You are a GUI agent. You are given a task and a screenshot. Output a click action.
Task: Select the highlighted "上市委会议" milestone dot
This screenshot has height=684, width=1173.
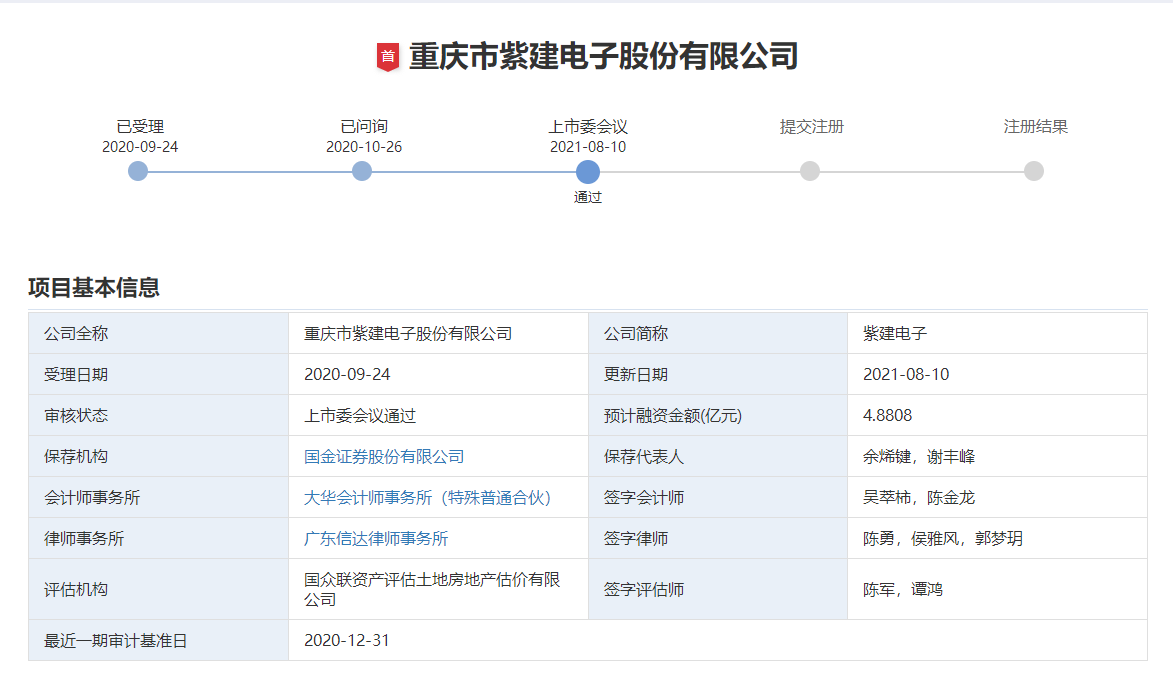588,171
